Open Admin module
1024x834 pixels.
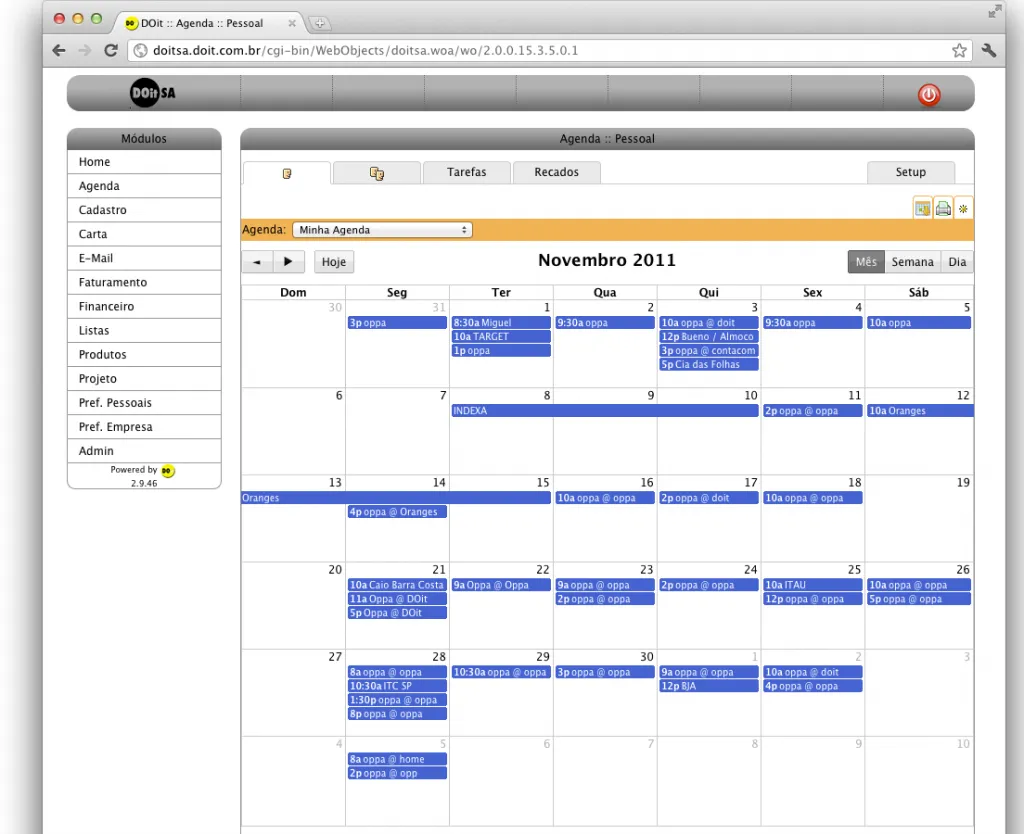click(x=144, y=452)
